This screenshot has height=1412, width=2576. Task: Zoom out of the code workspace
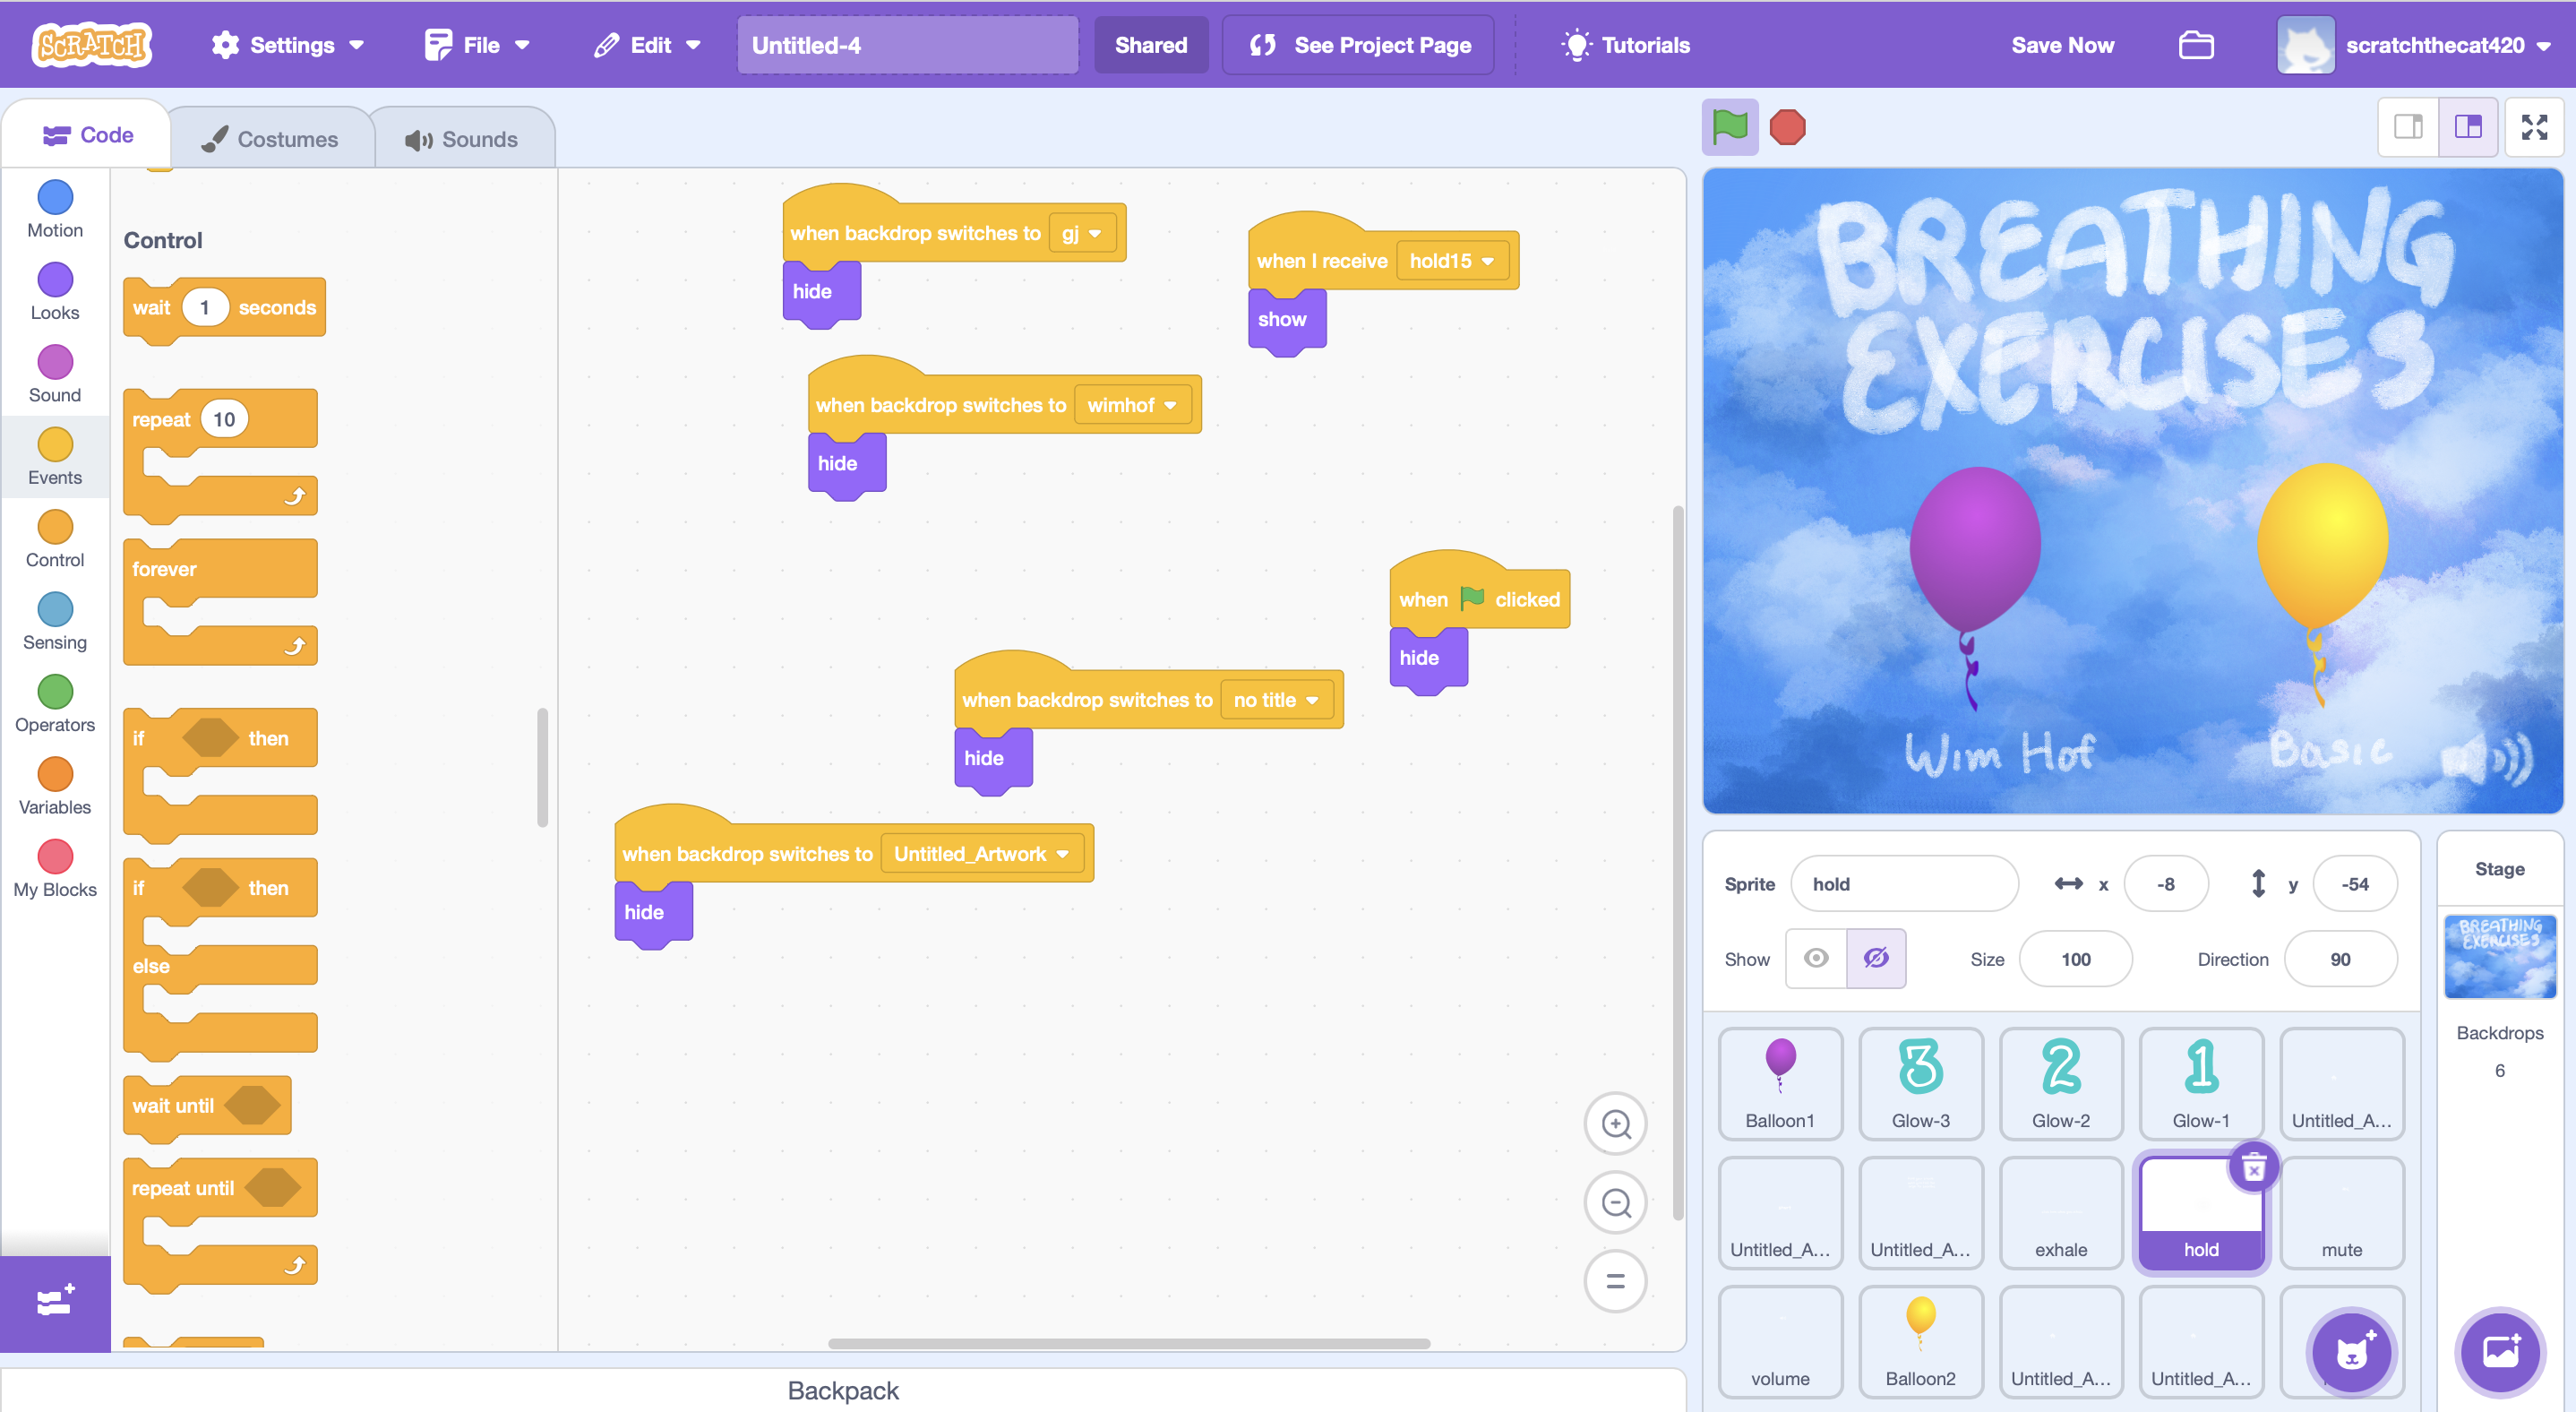(1615, 1202)
